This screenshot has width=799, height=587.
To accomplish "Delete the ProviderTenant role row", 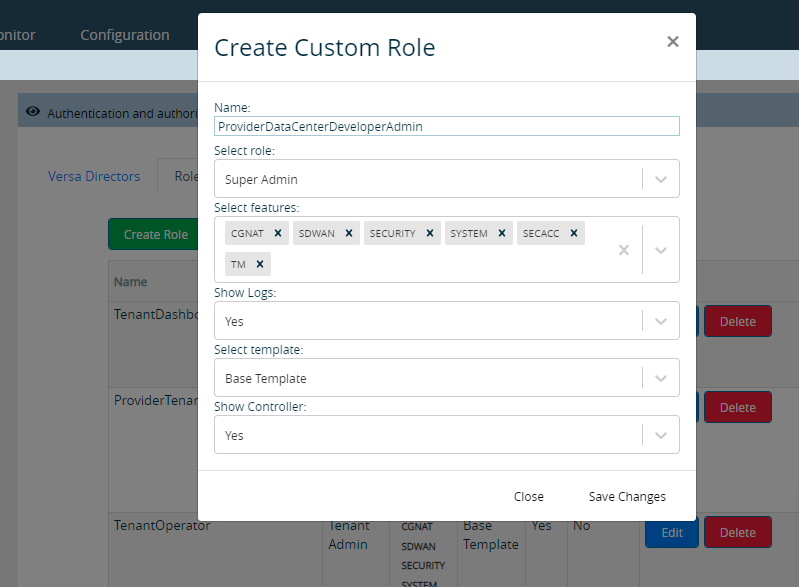I will click(737, 408).
